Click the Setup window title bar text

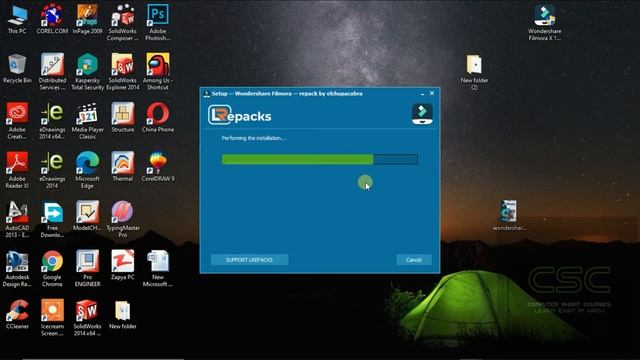[287, 93]
